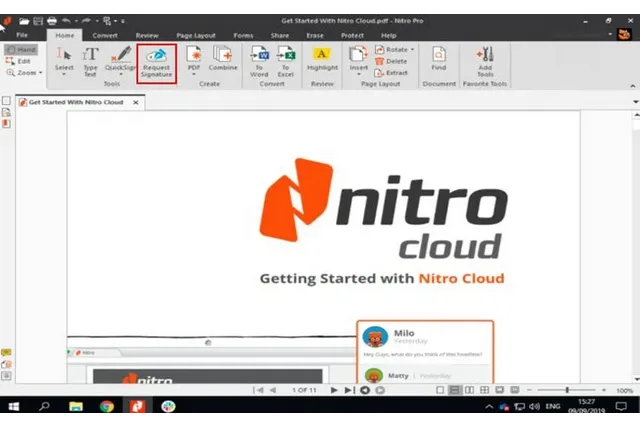Open the QuickSign tool
This screenshot has height=426, width=640.
pyautogui.click(x=122, y=62)
